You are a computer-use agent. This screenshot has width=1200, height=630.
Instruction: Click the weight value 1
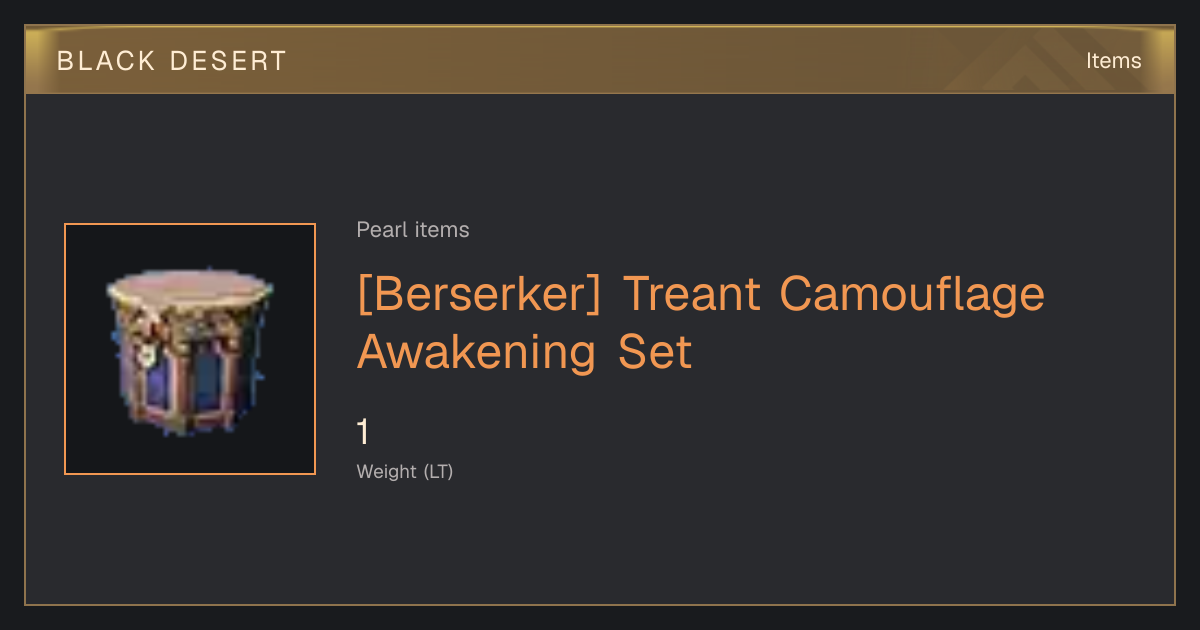pyautogui.click(x=363, y=432)
